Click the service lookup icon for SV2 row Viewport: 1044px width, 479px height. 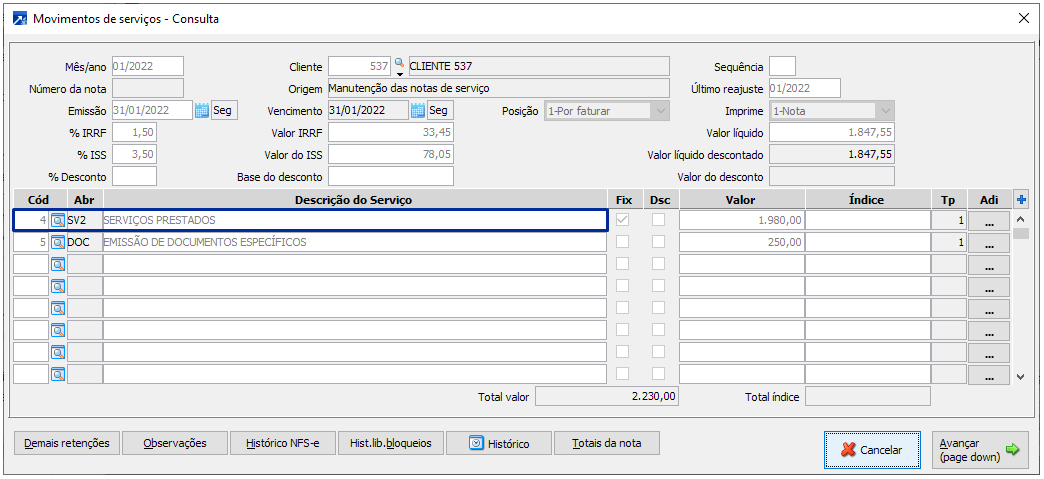pos(58,220)
